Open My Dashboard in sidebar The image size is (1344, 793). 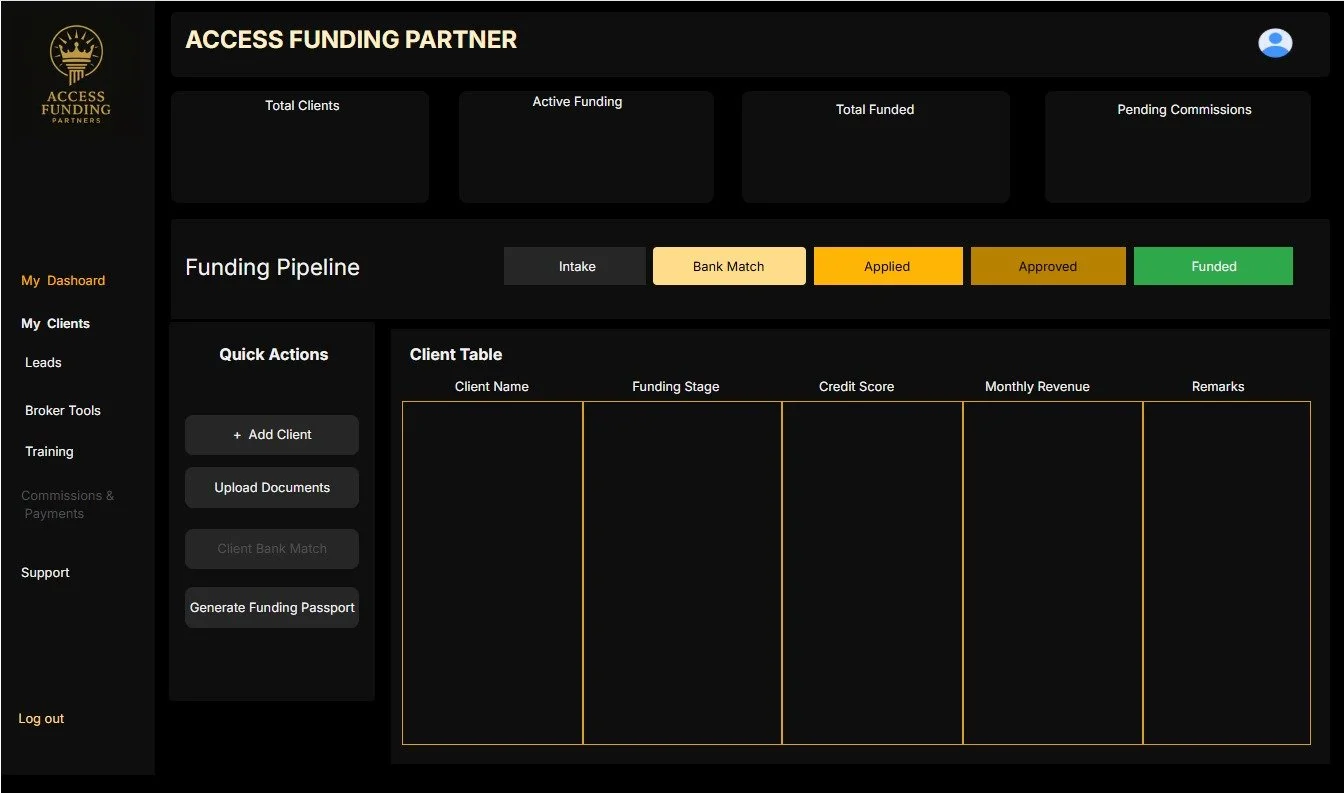click(63, 281)
